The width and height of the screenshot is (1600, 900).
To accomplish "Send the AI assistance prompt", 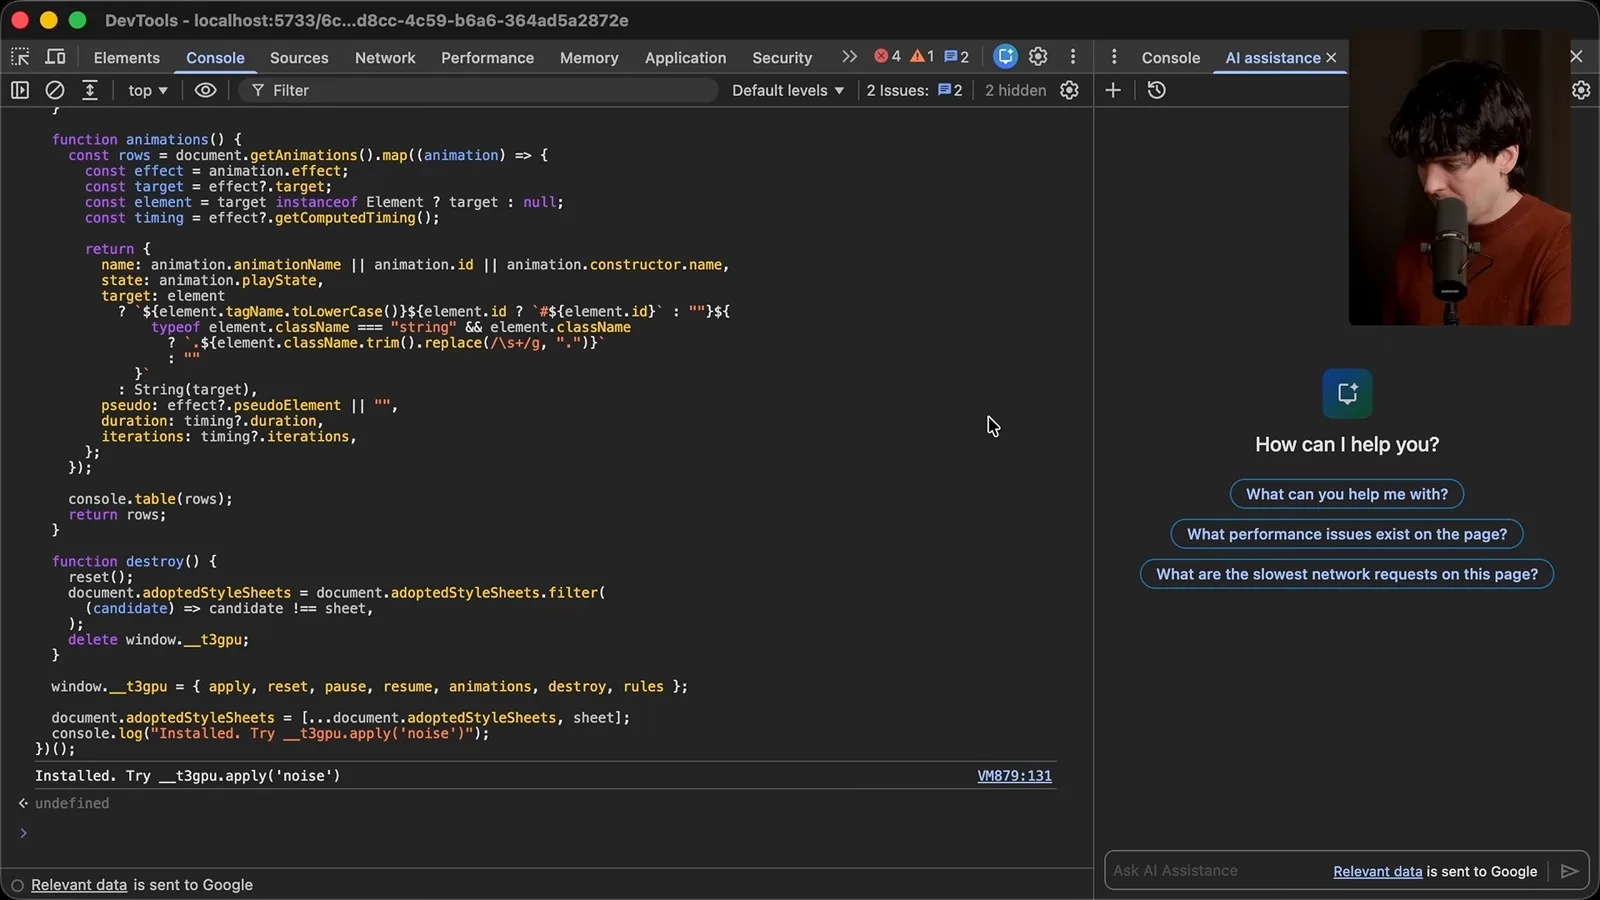I will click(x=1570, y=871).
